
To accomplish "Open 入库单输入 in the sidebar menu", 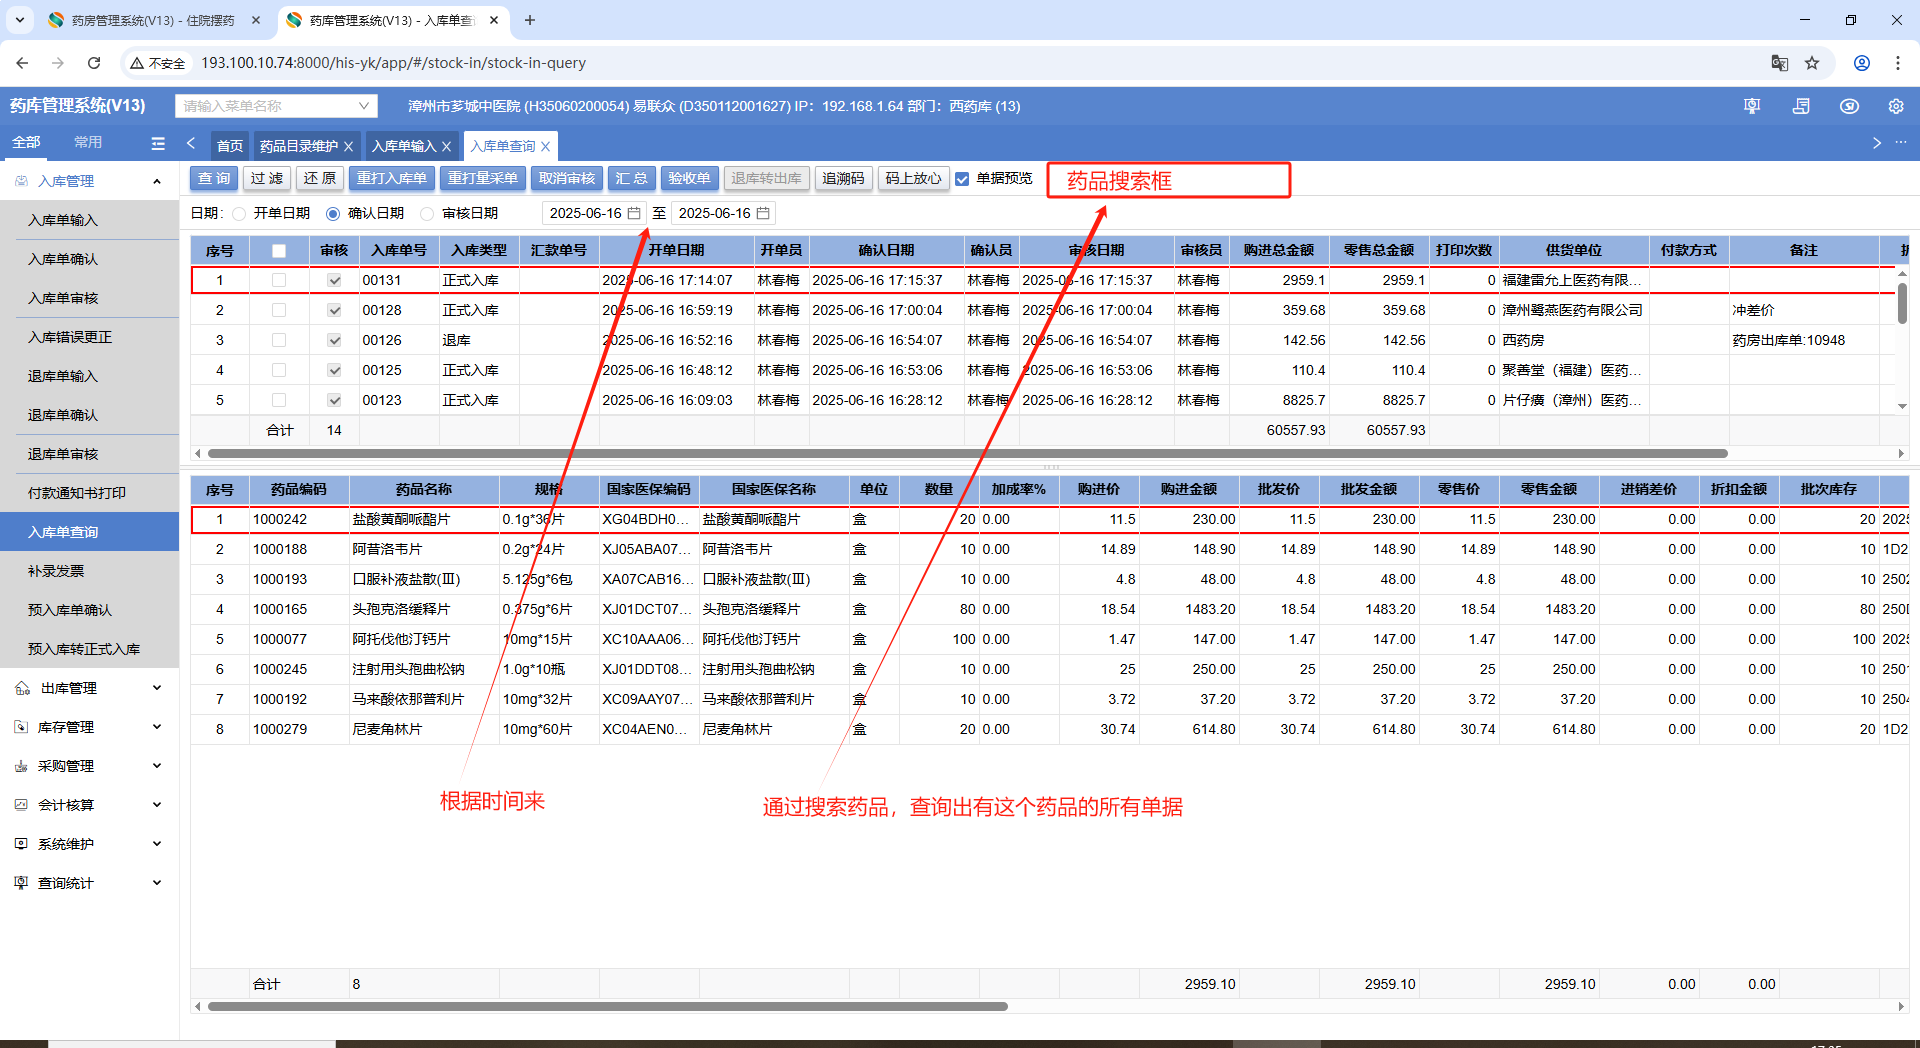I will 89,220.
